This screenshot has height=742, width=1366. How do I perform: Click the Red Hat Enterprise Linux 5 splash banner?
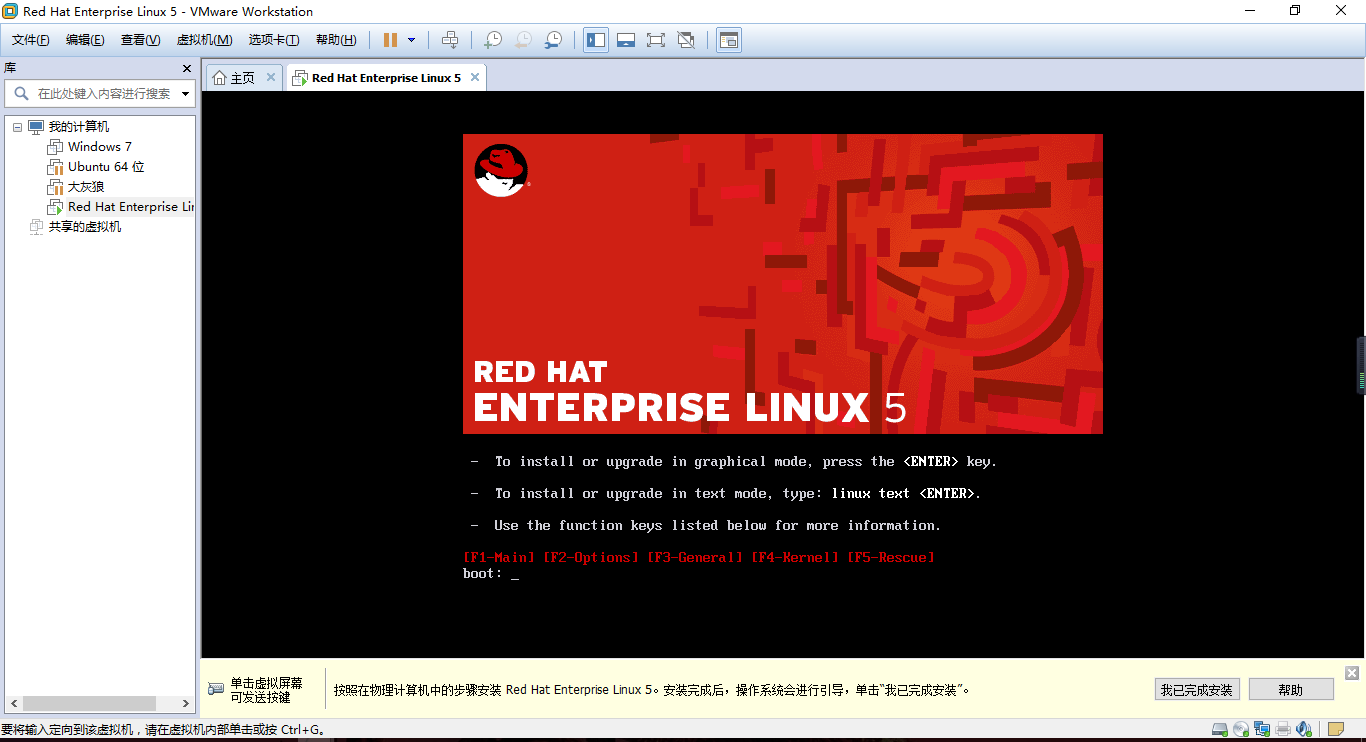pyautogui.click(x=783, y=284)
